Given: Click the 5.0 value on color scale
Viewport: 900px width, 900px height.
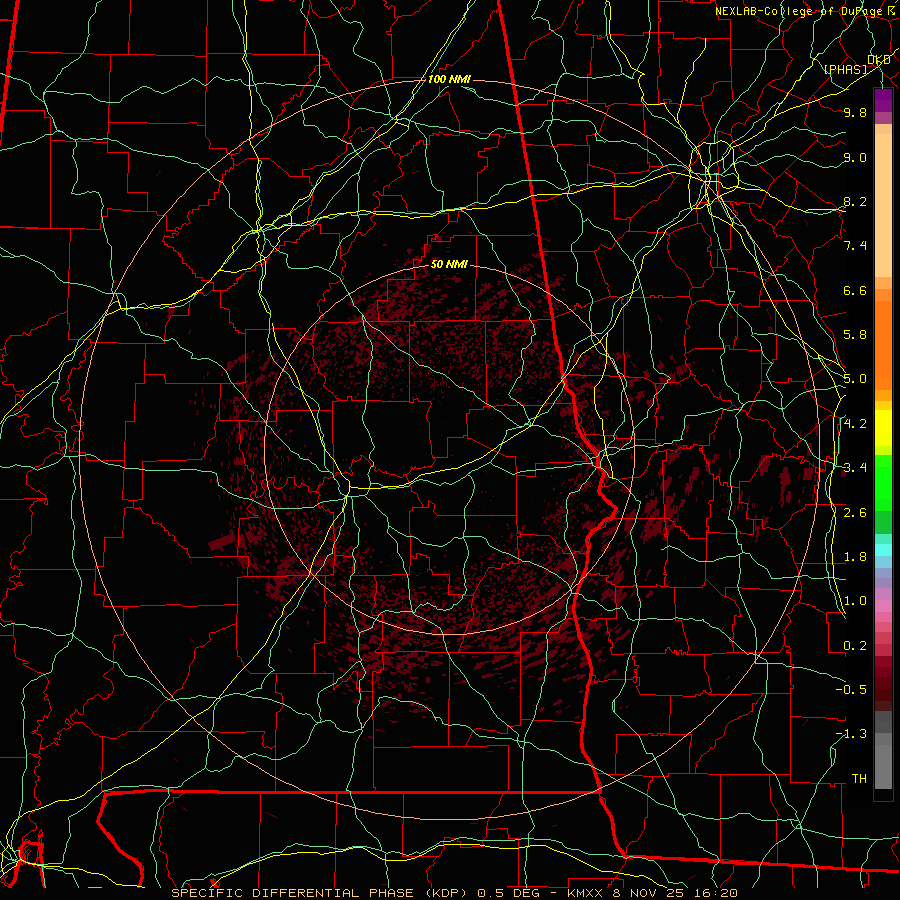Looking at the screenshot, I should coord(855,379).
